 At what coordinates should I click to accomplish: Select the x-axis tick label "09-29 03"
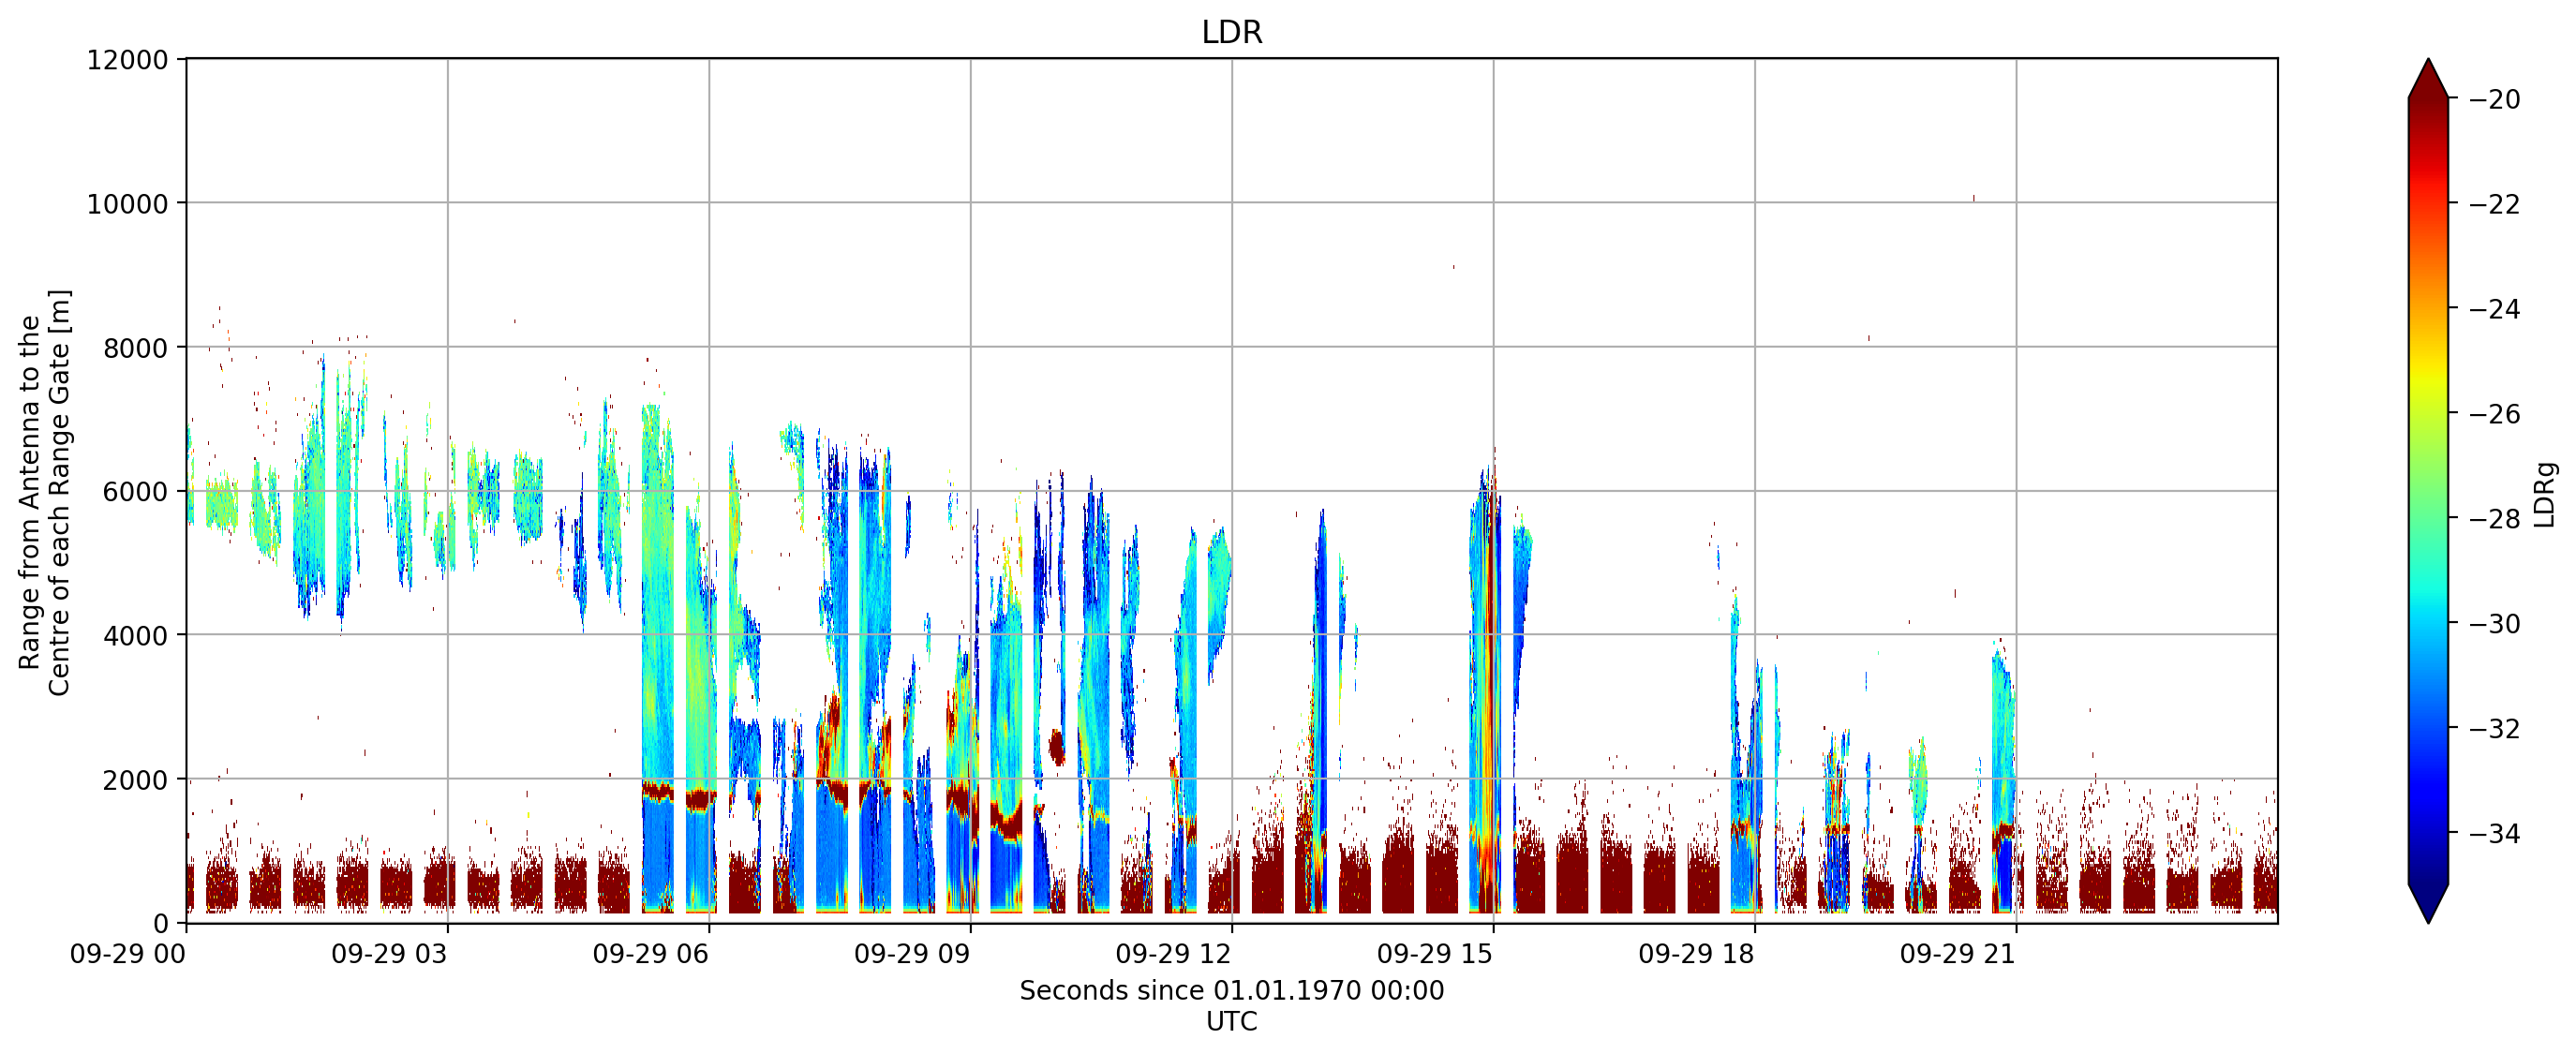tap(389, 954)
